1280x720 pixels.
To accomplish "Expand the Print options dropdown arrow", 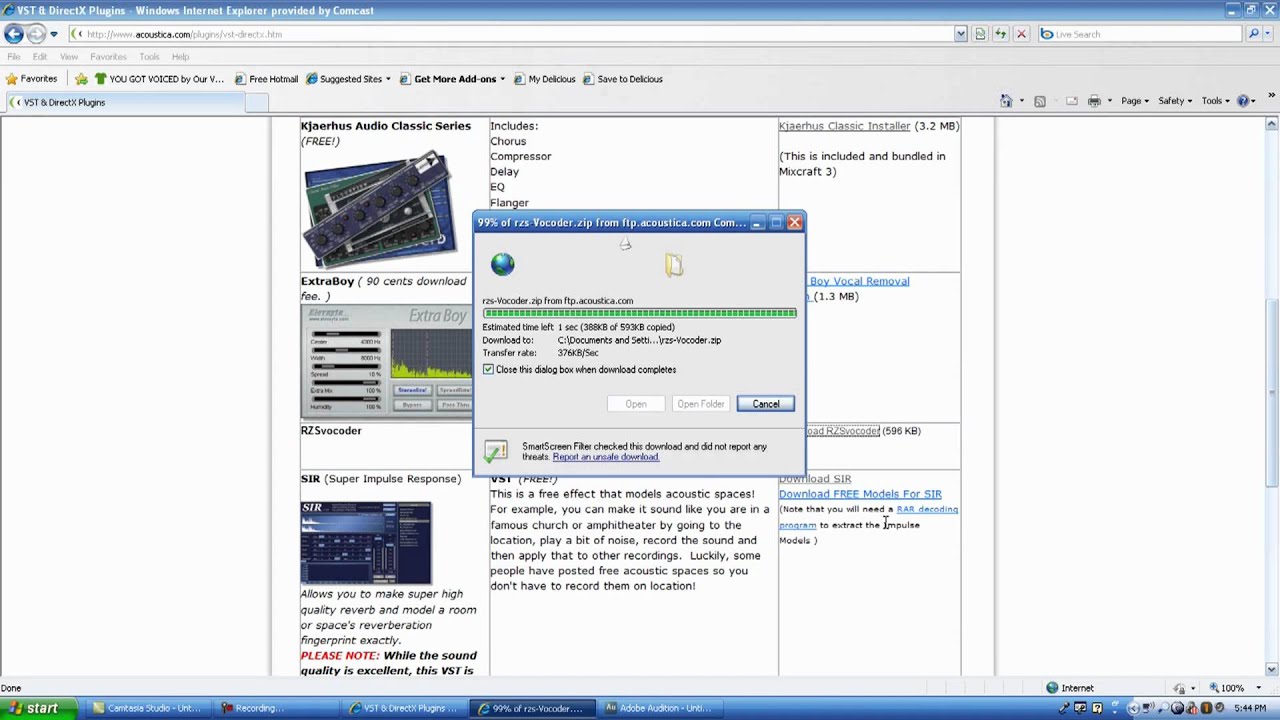I will click(x=1110, y=101).
